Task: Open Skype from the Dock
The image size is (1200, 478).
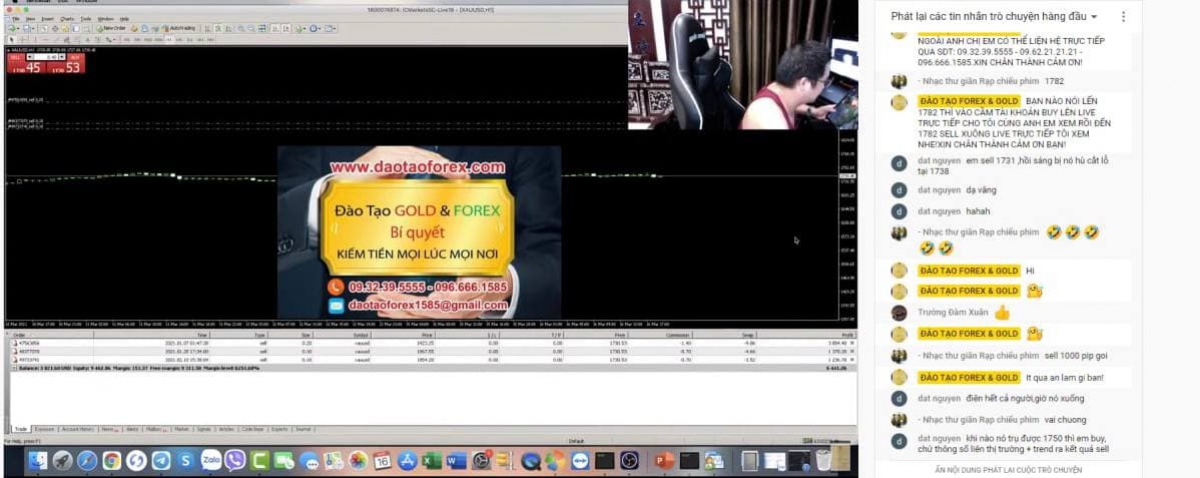Action: click(x=185, y=461)
